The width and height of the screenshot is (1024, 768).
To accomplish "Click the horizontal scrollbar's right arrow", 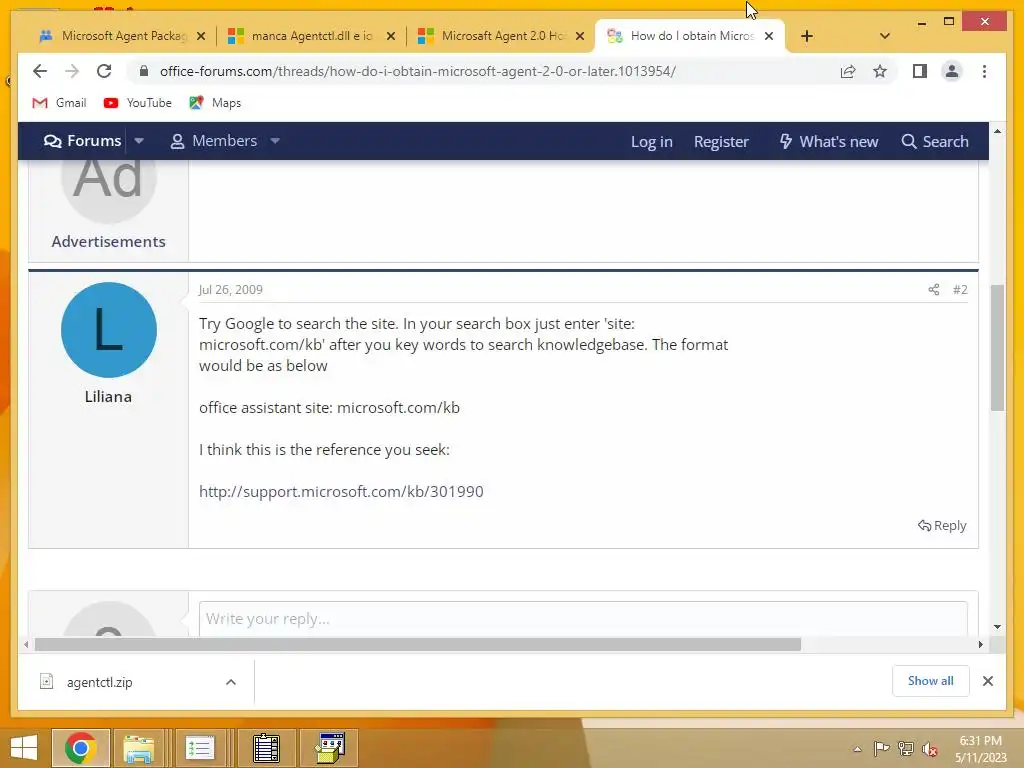I will coord(980,645).
